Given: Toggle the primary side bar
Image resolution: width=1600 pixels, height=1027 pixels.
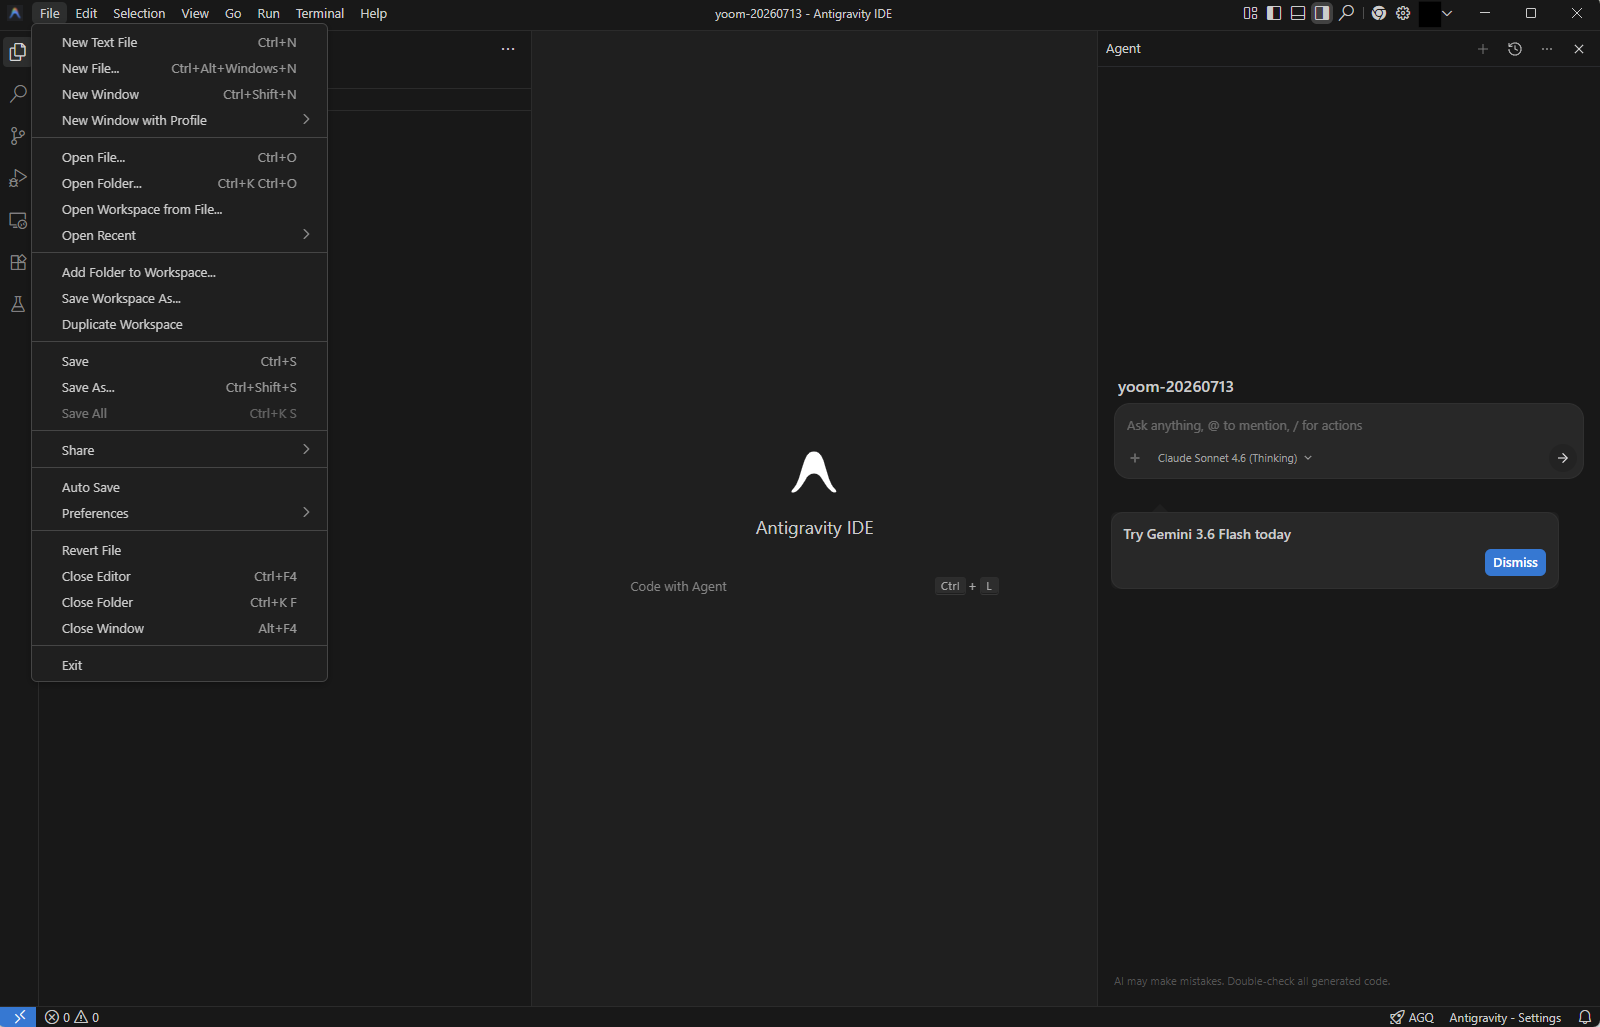Looking at the screenshot, I should pyautogui.click(x=1274, y=13).
